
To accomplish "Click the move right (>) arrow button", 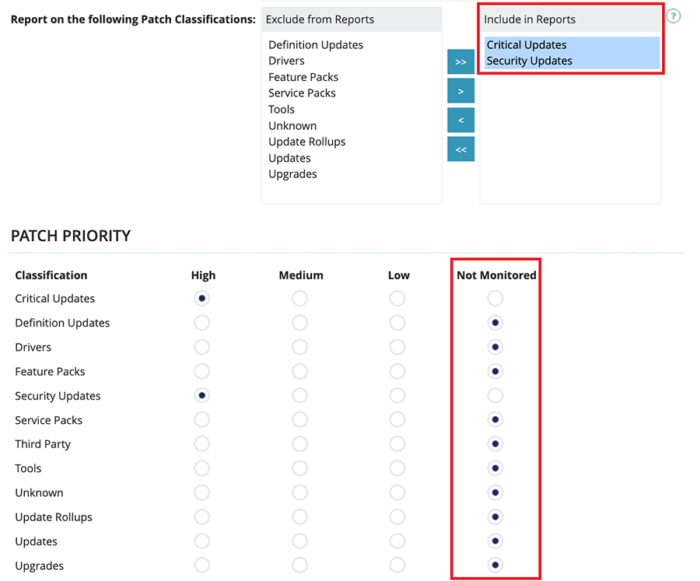I will (x=460, y=91).
